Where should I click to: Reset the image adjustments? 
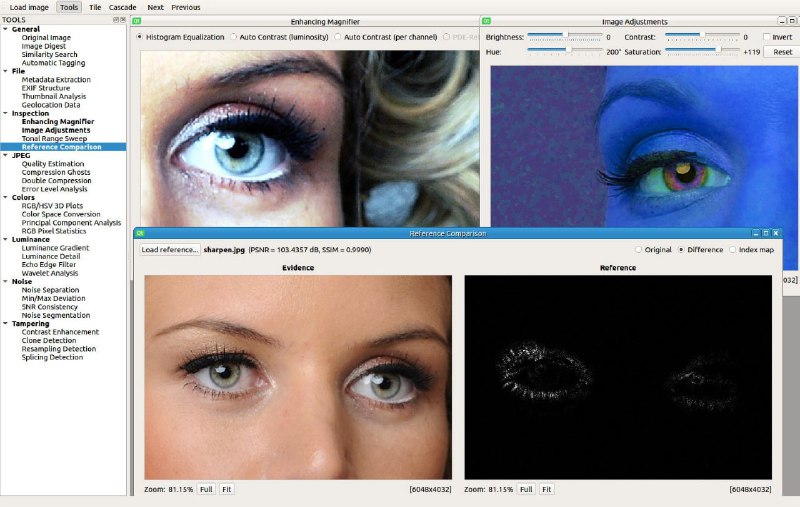[x=783, y=52]
